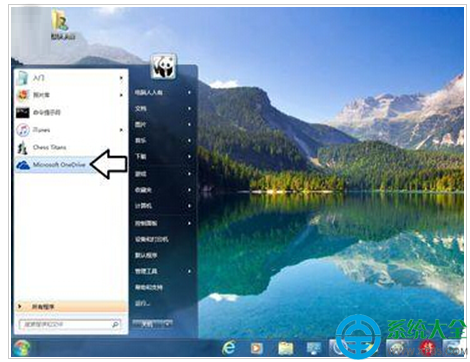Screen dimensions: 470x362
Task: Expand All Programs (所有程序)
Action: click(71, 307)
